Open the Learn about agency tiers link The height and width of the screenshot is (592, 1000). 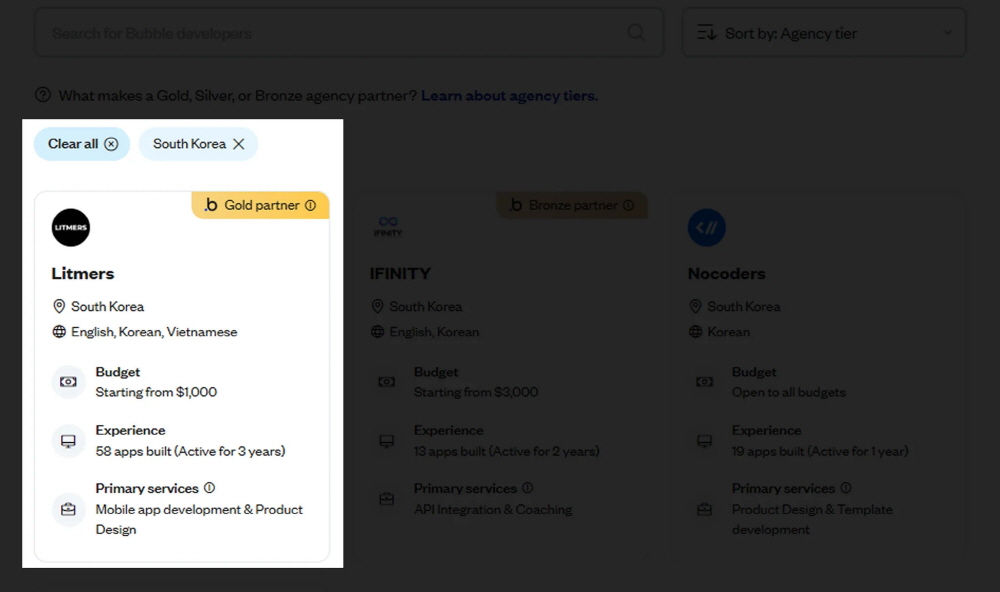tap(510, 96)
